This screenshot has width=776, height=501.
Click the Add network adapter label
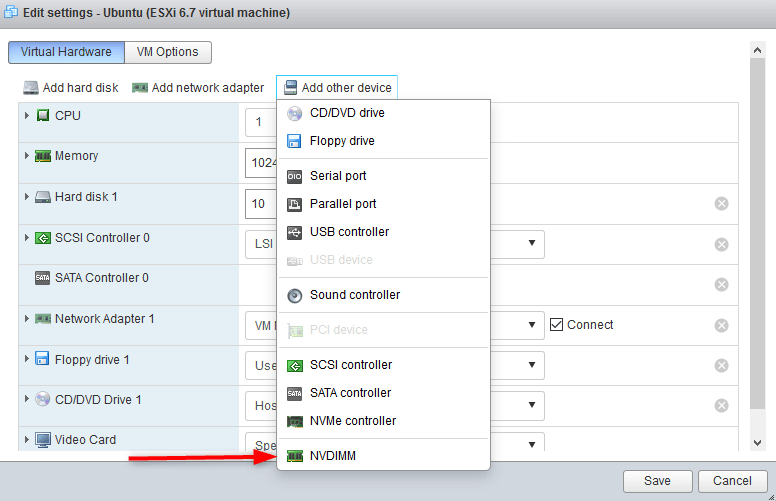click(x=208, y=88)
